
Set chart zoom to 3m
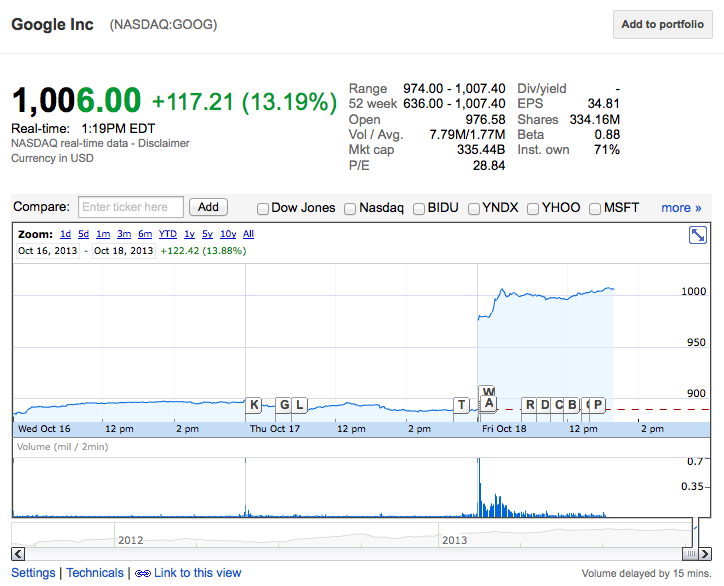pos(124,234)
